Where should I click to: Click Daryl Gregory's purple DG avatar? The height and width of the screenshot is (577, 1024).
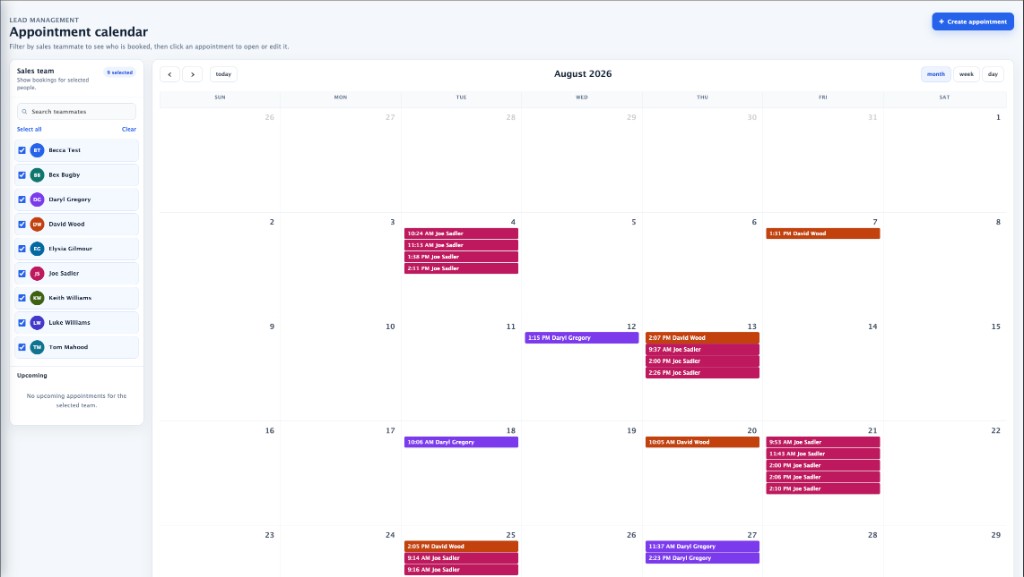pos(37,200)
